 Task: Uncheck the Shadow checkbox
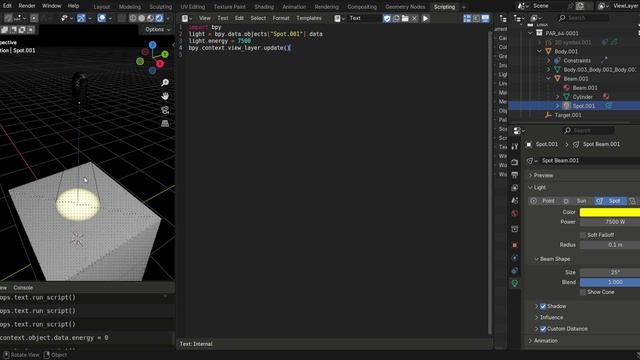(543, 306)
